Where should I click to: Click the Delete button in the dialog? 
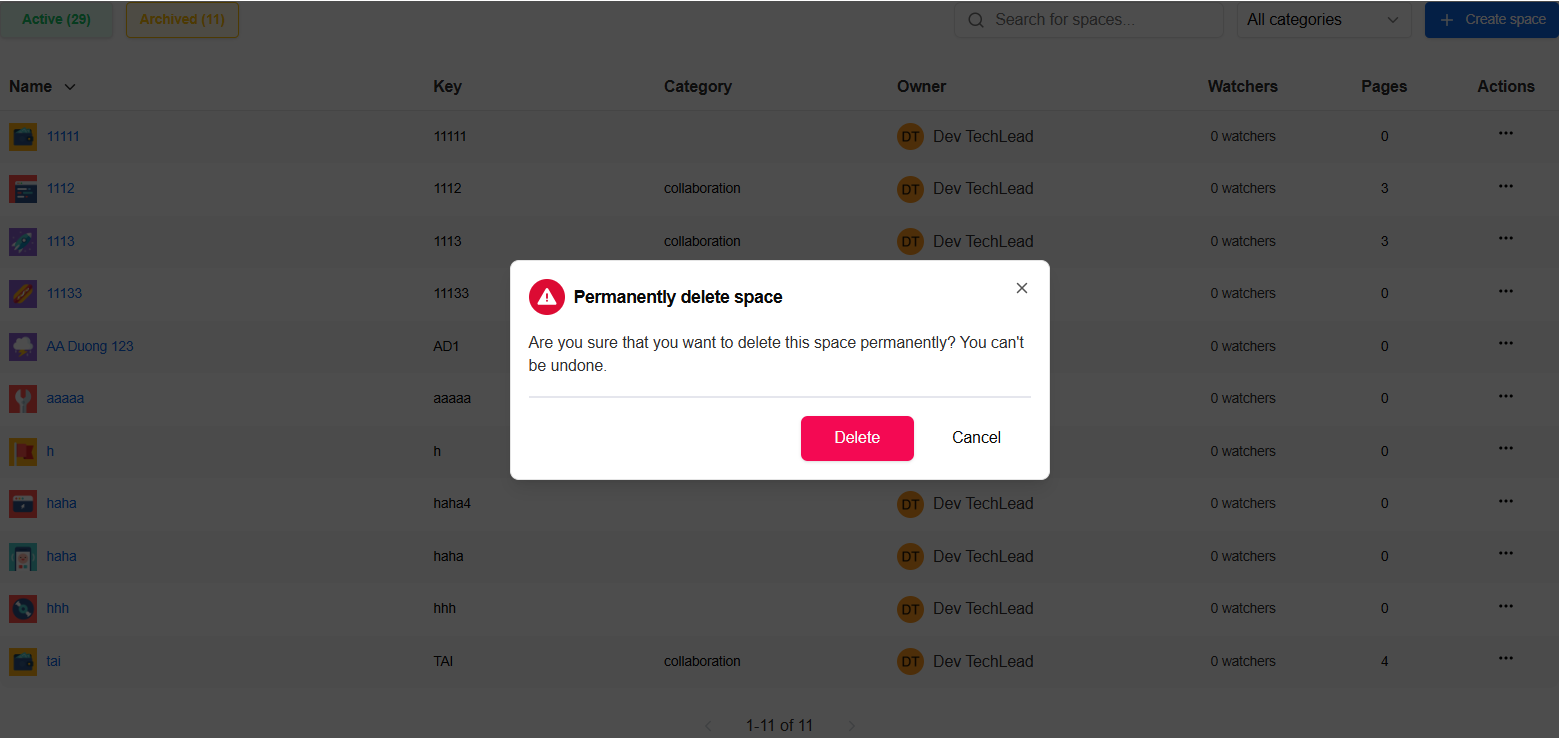click(x=857, y=437)
